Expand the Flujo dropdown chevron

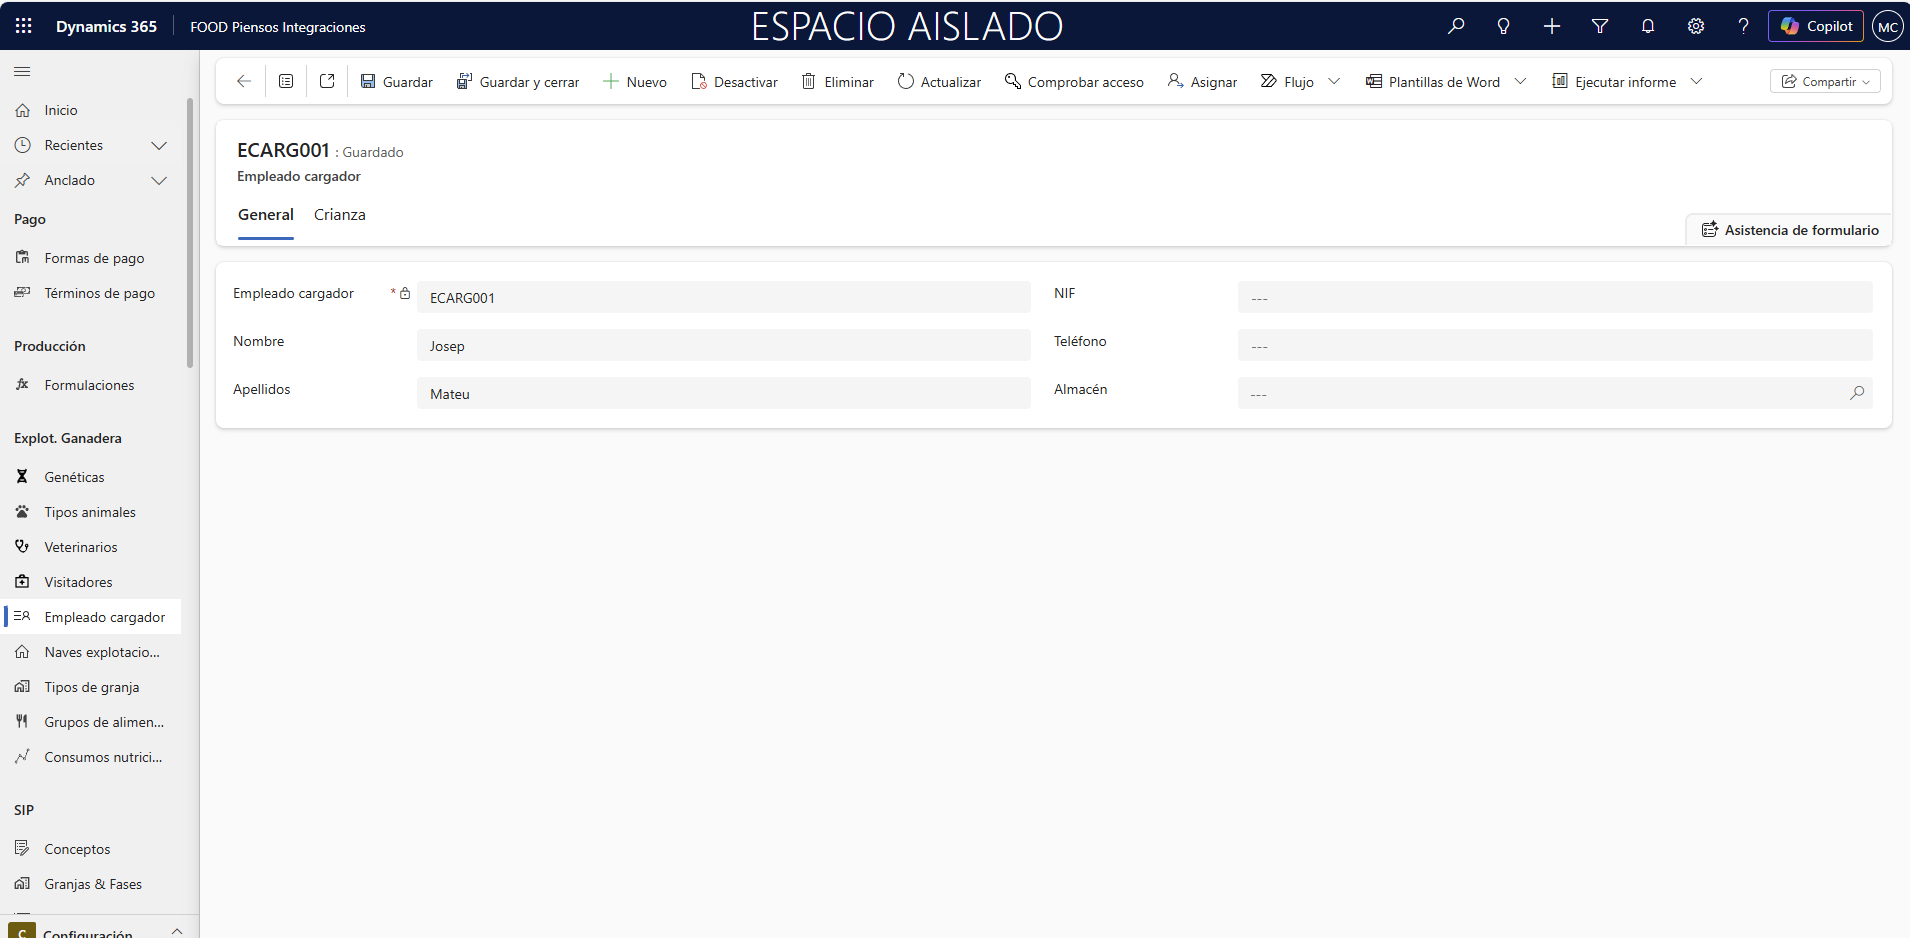(x=1336, y=81)
